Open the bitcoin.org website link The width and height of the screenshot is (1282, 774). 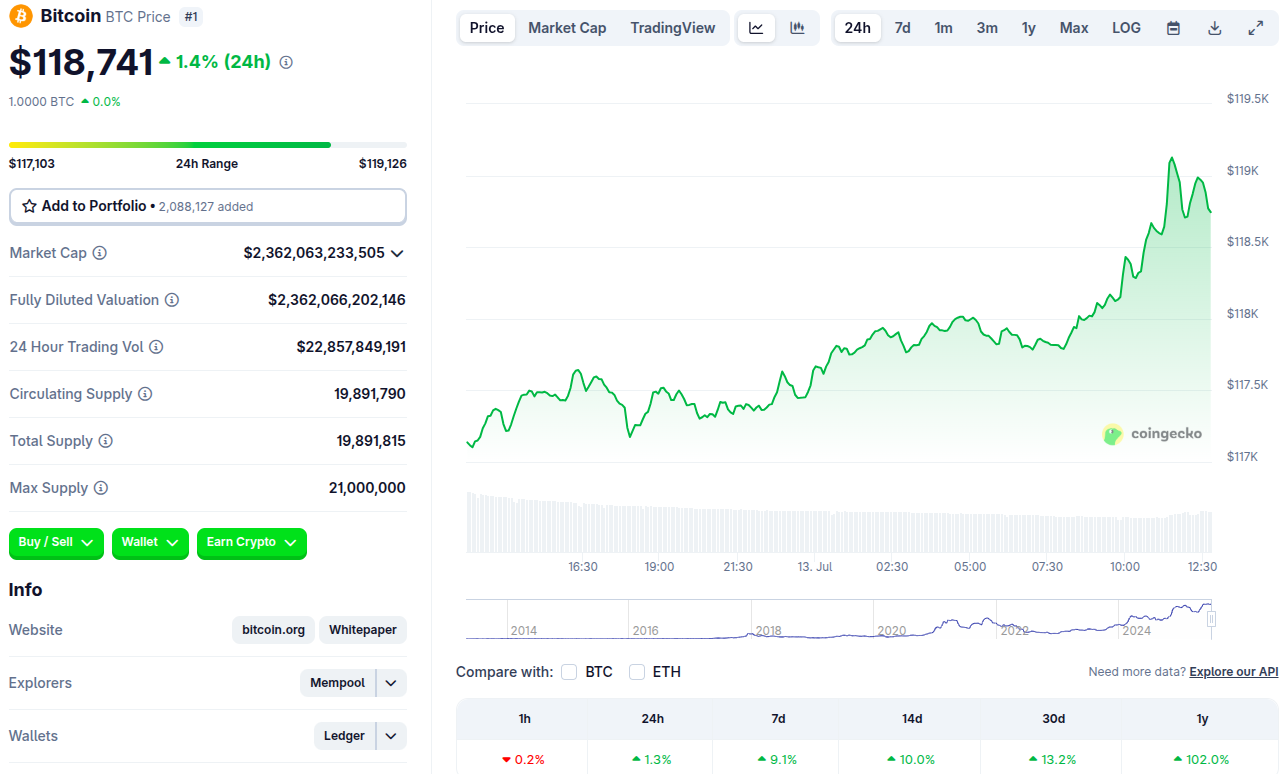273,630
